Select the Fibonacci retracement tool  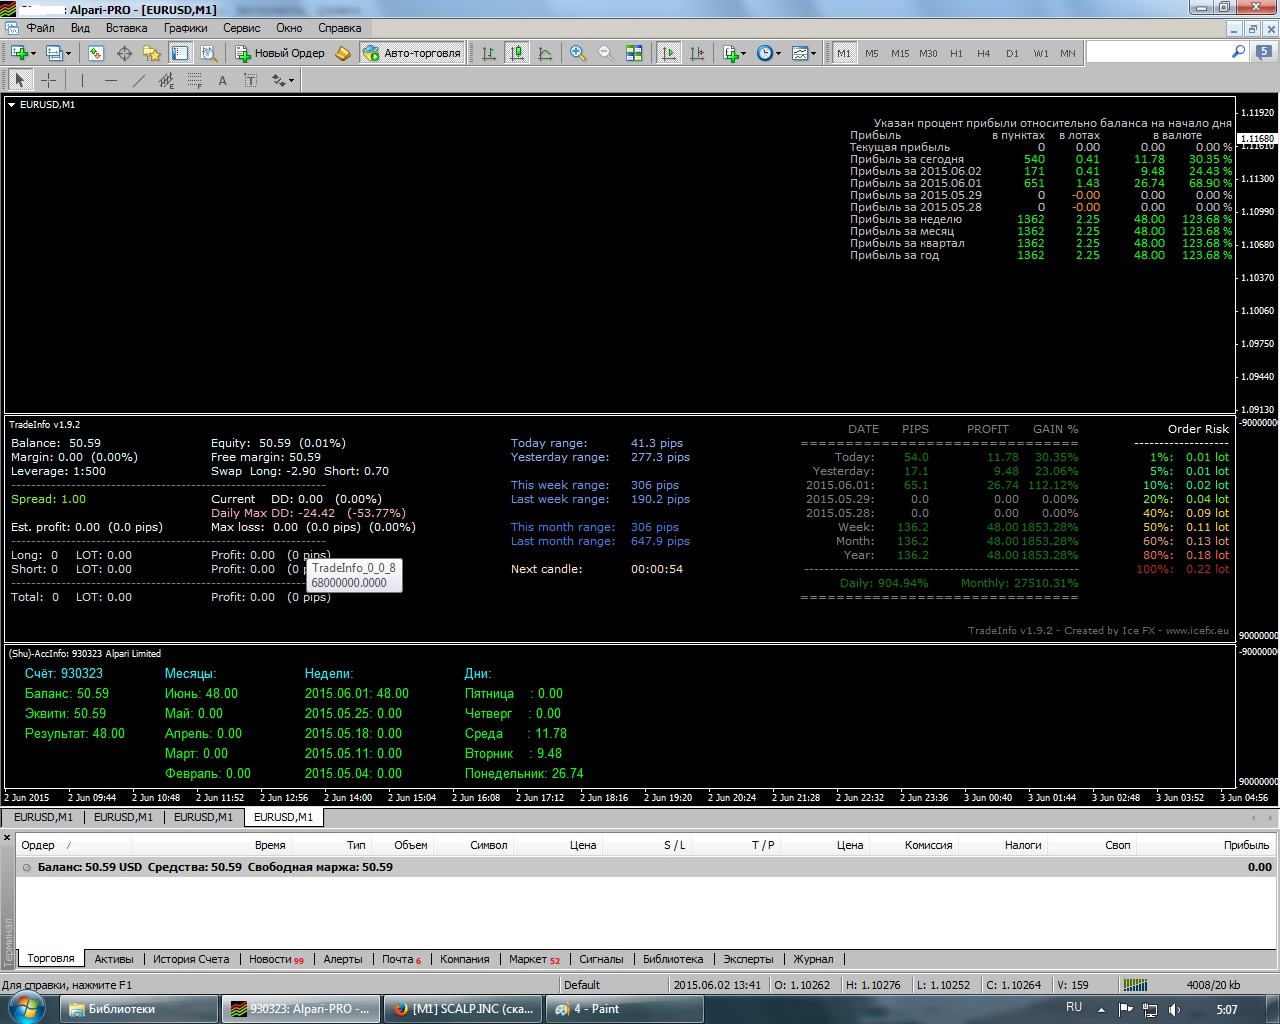194,80
